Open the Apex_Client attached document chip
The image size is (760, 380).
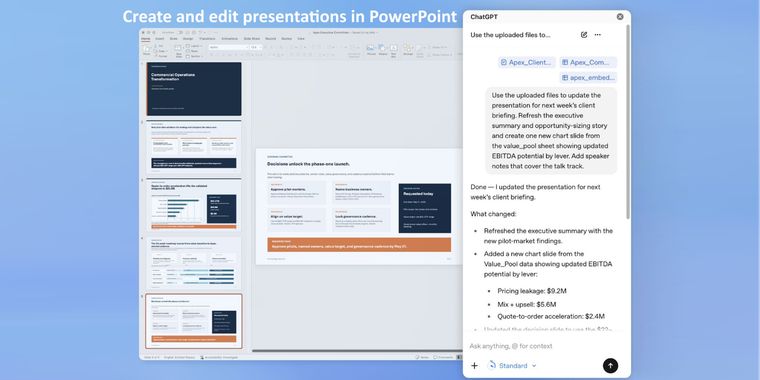[526, 63]
